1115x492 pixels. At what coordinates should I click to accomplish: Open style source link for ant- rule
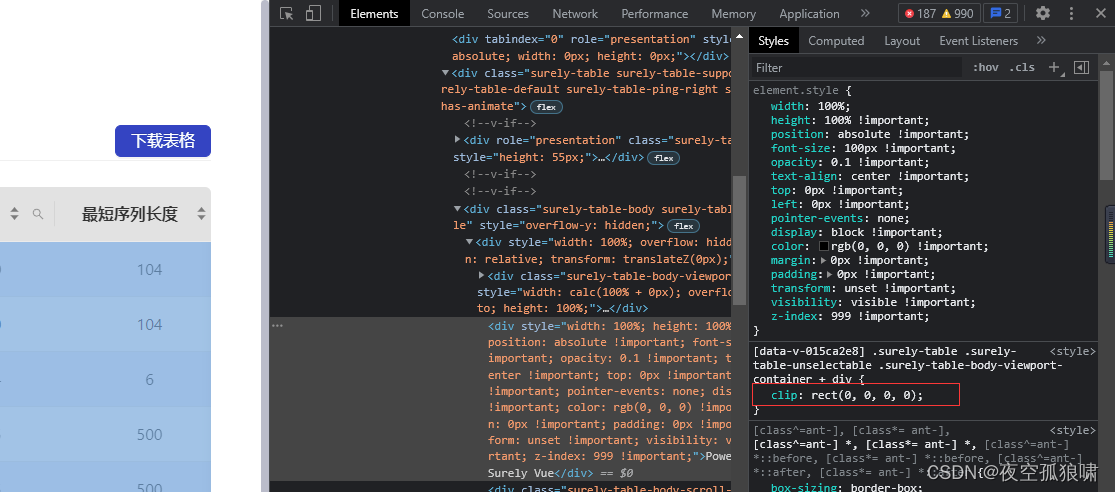pyautogui.click(x=1074, y=430)
